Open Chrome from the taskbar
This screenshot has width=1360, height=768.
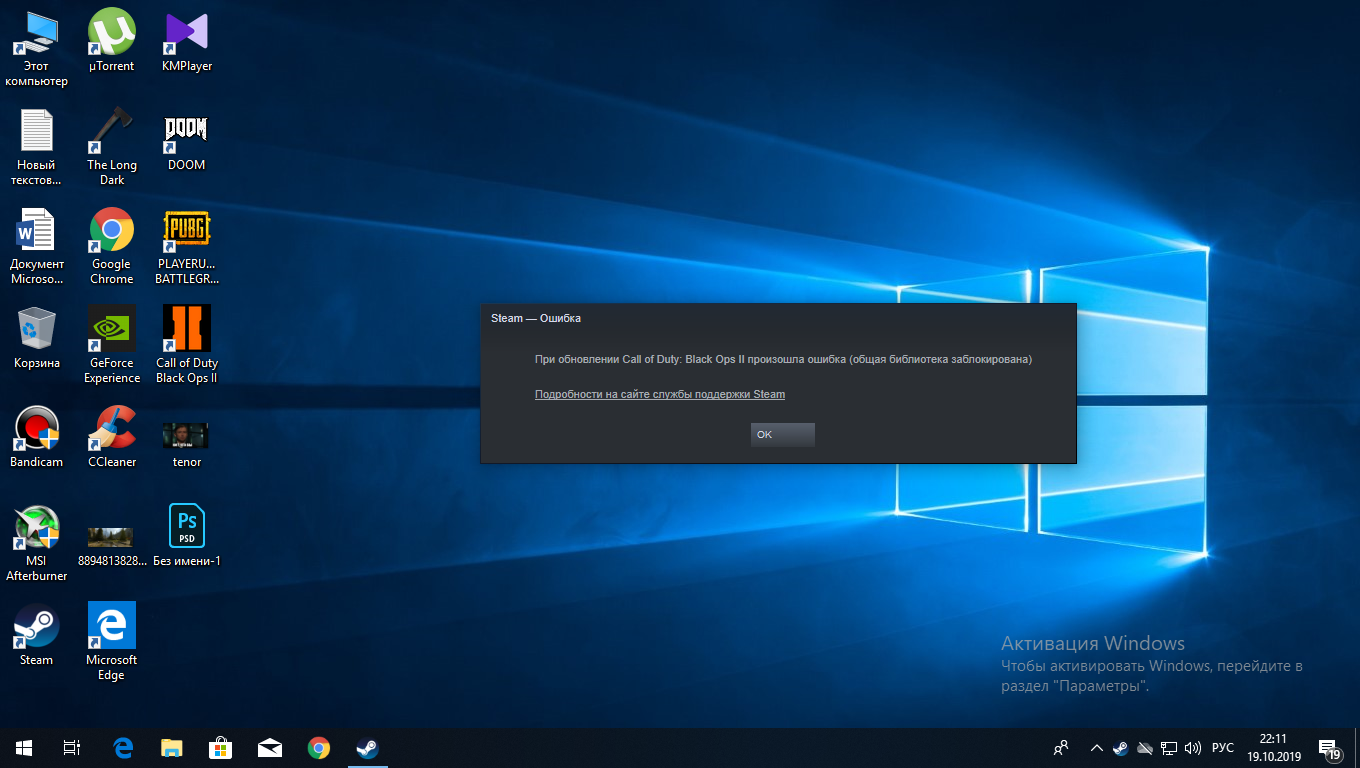pos(319,748)
